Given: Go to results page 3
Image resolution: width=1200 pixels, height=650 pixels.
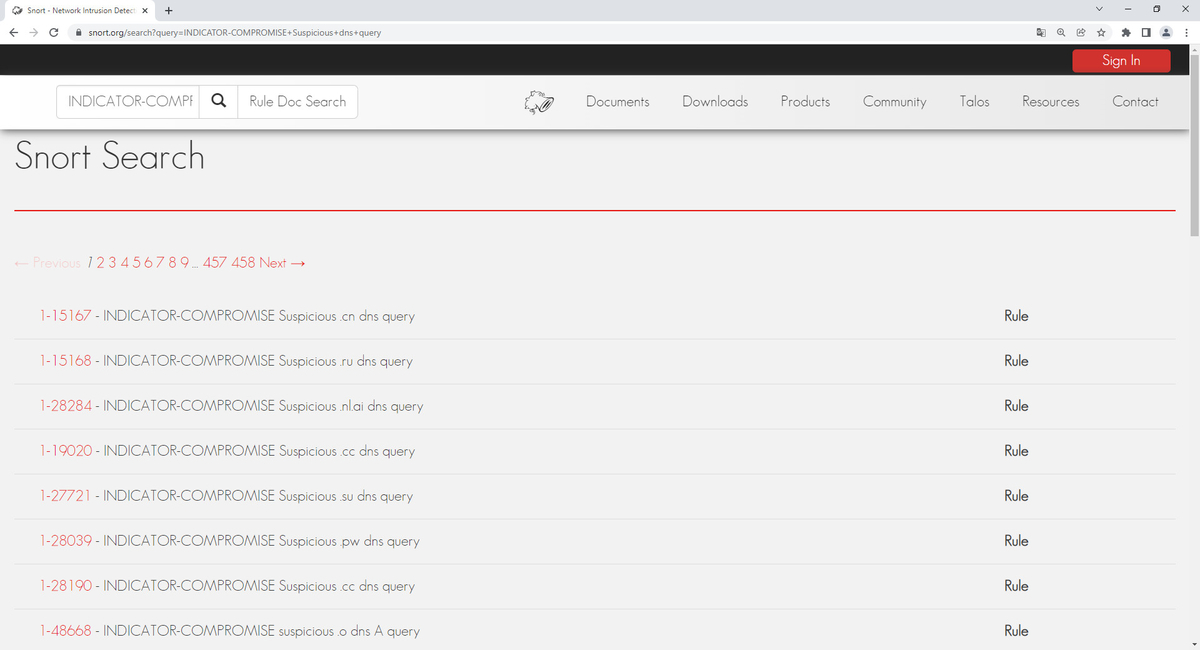Looking at the screenshot, I should [x=112, y=263].
